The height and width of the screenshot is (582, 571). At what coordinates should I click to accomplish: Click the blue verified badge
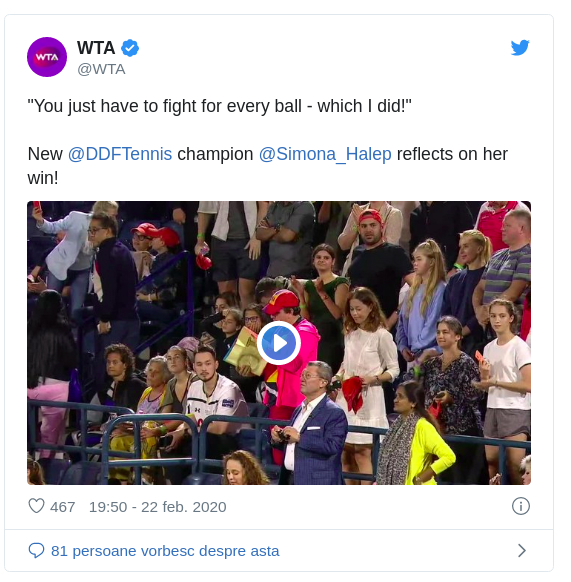(x=131, y=49)
